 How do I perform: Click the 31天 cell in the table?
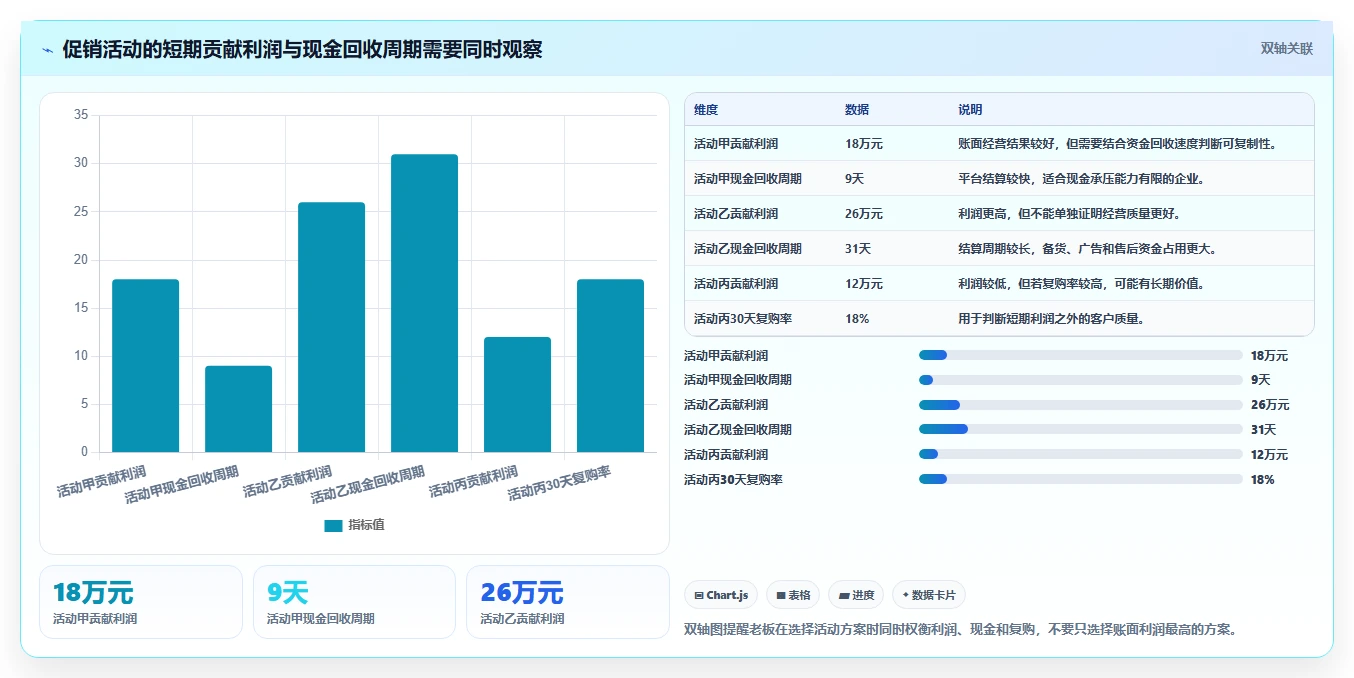(858, 249)
